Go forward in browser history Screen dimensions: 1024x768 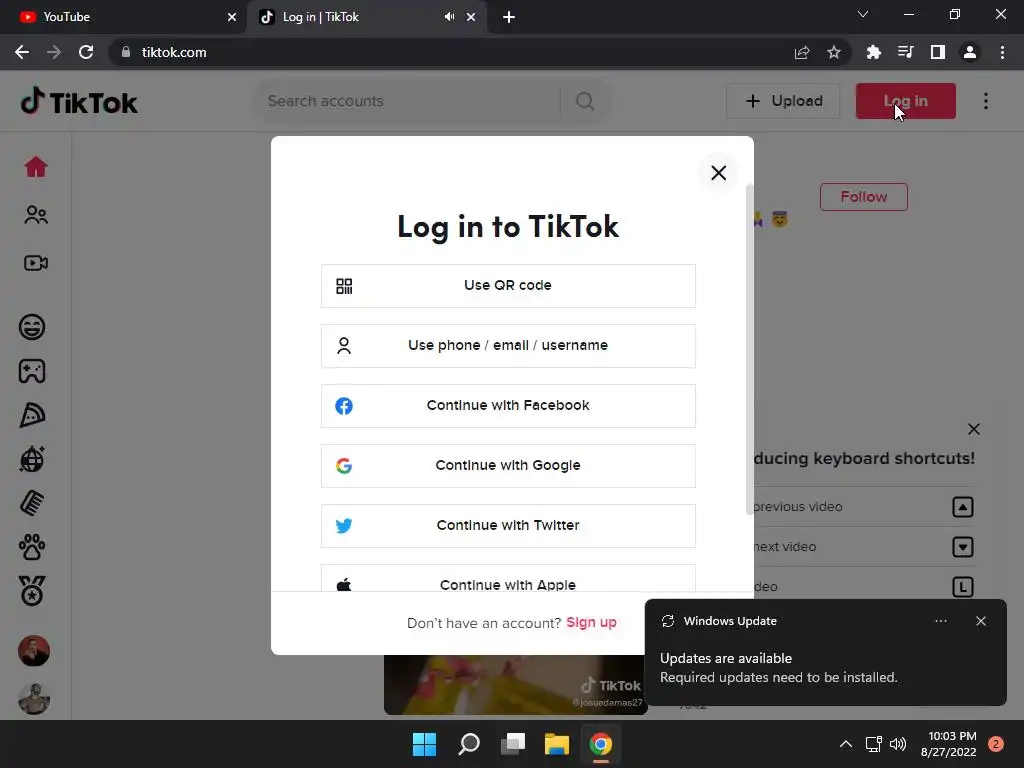click(54, 52)
